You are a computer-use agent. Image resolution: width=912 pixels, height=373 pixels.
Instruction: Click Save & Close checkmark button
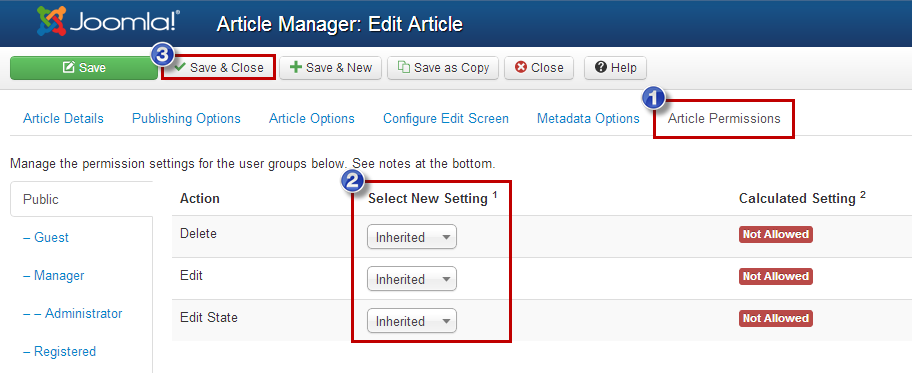(218, 68)
